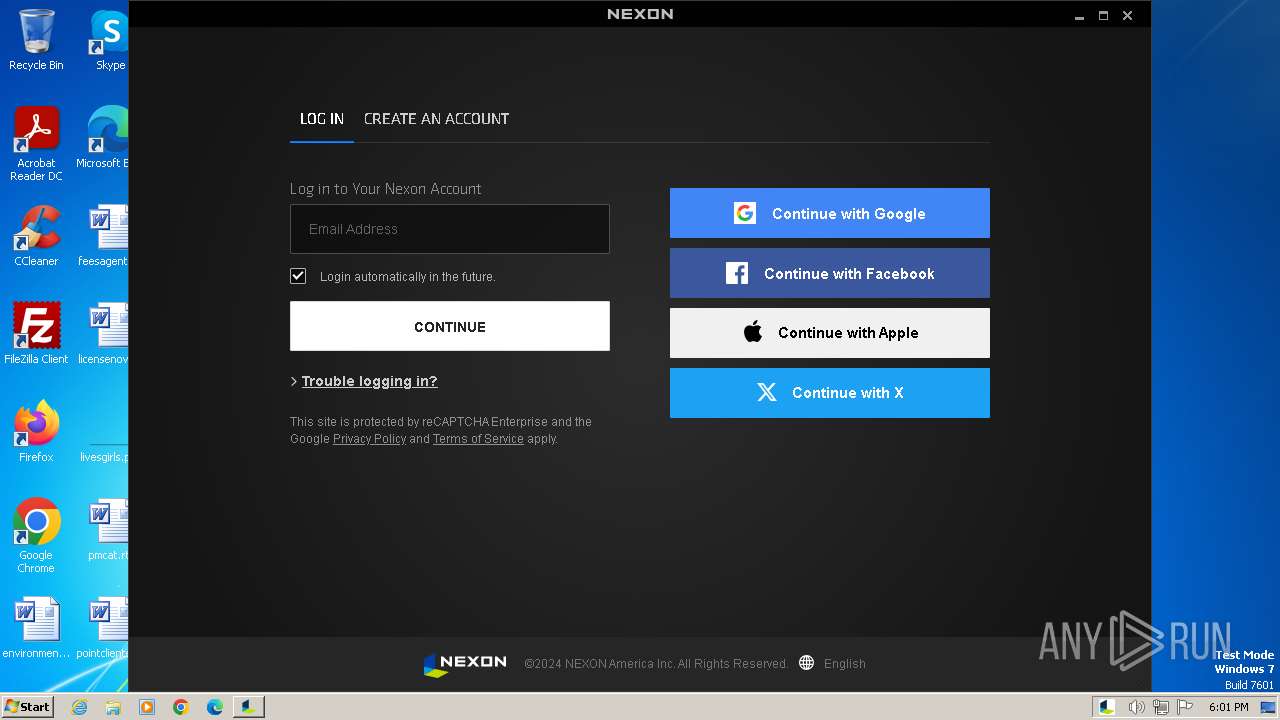
Task: Click network tray icon
Action: (1161, 707)
